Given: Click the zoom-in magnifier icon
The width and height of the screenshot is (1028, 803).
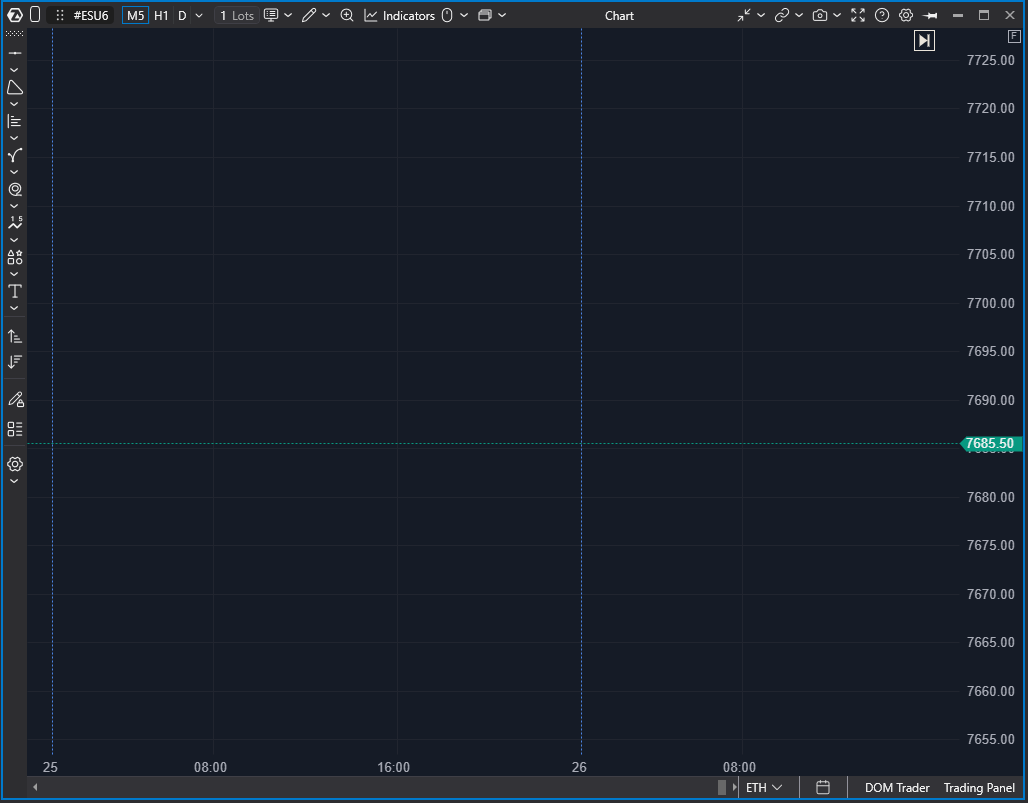Looking at the screenshot, I should tap(347, 15).
